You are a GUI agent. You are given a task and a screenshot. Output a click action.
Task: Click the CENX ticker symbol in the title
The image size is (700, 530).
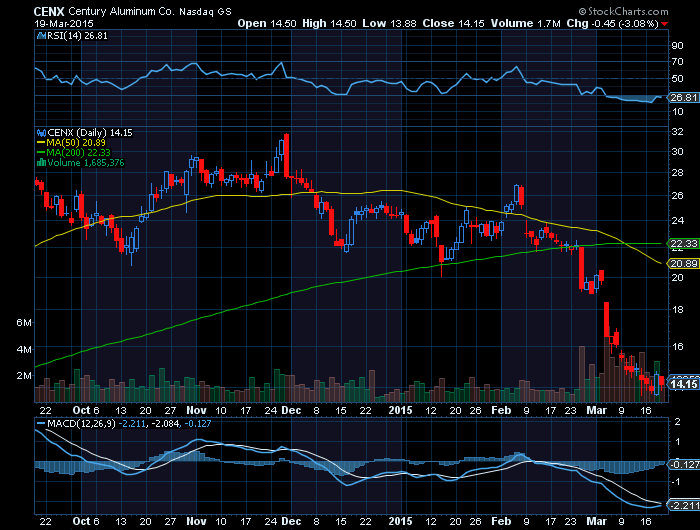(50, 11)
